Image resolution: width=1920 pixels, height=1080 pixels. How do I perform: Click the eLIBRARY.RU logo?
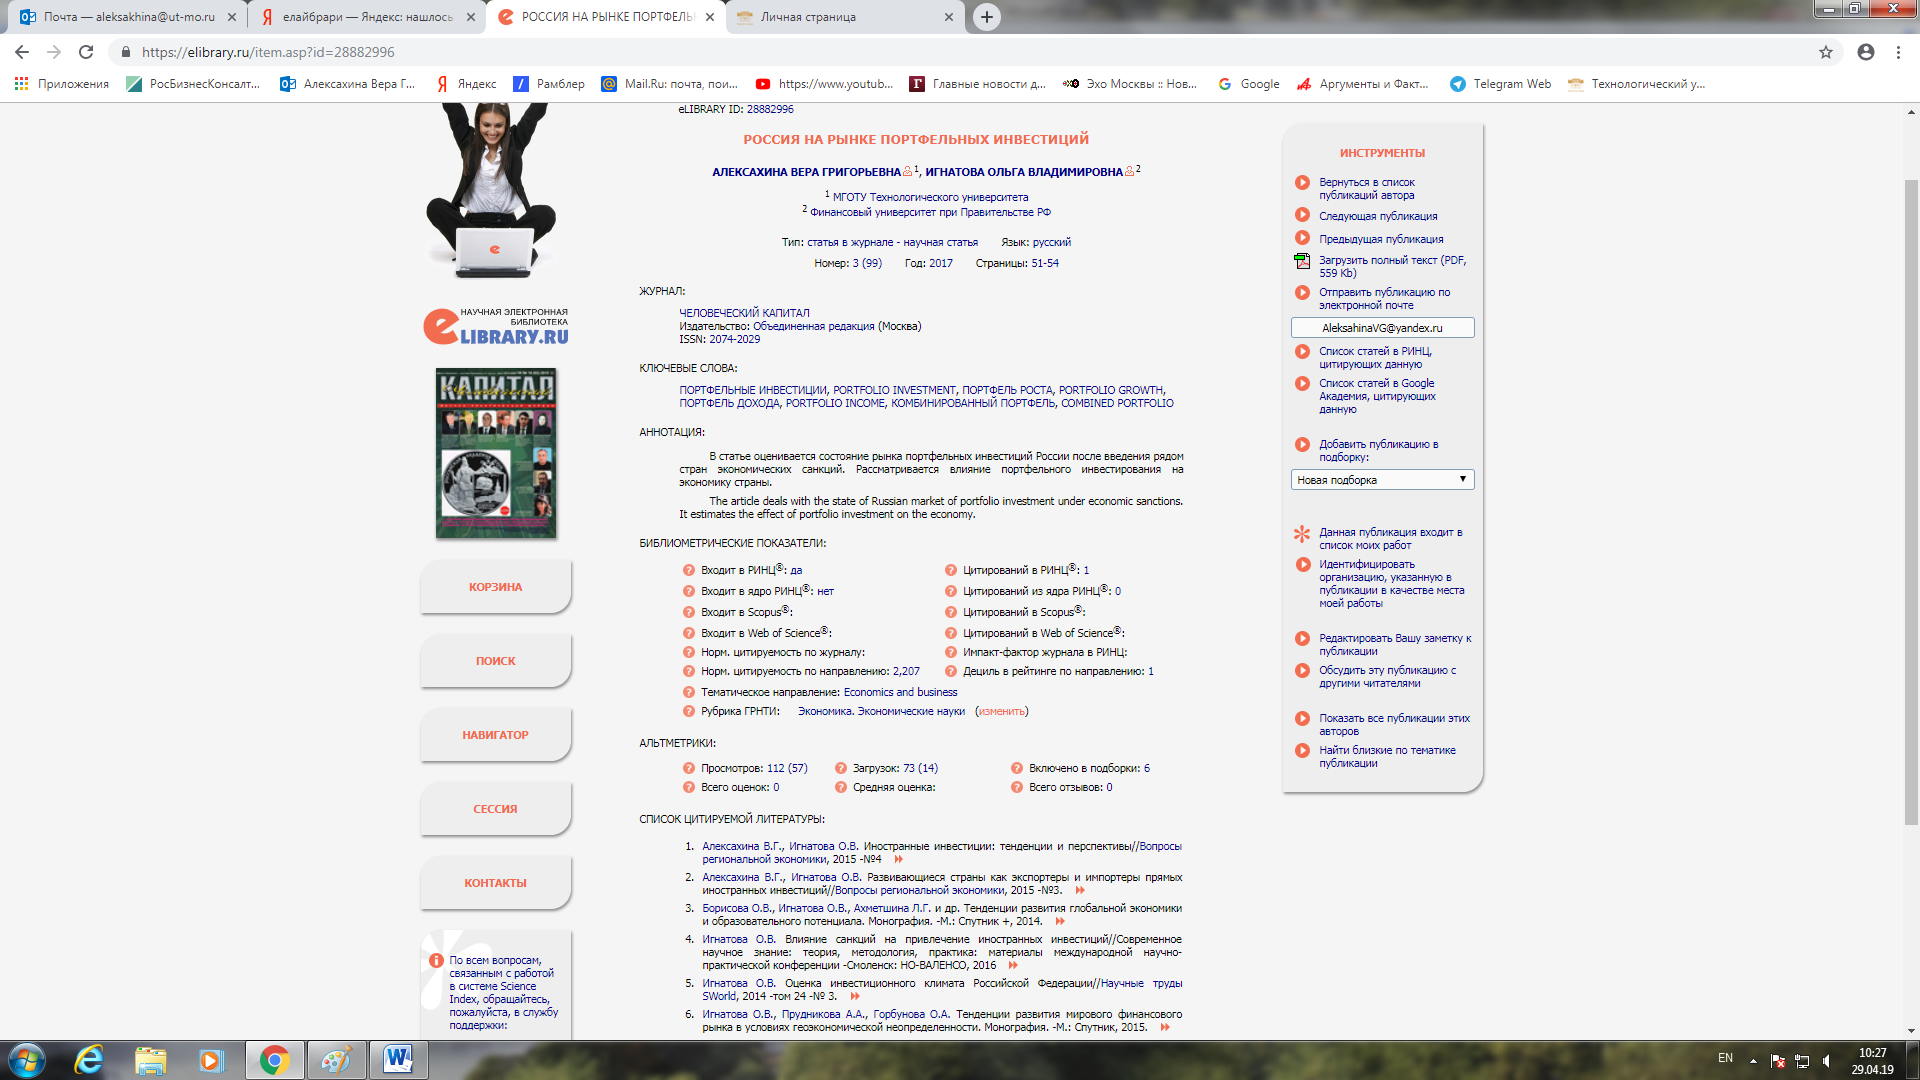[496, 326]
